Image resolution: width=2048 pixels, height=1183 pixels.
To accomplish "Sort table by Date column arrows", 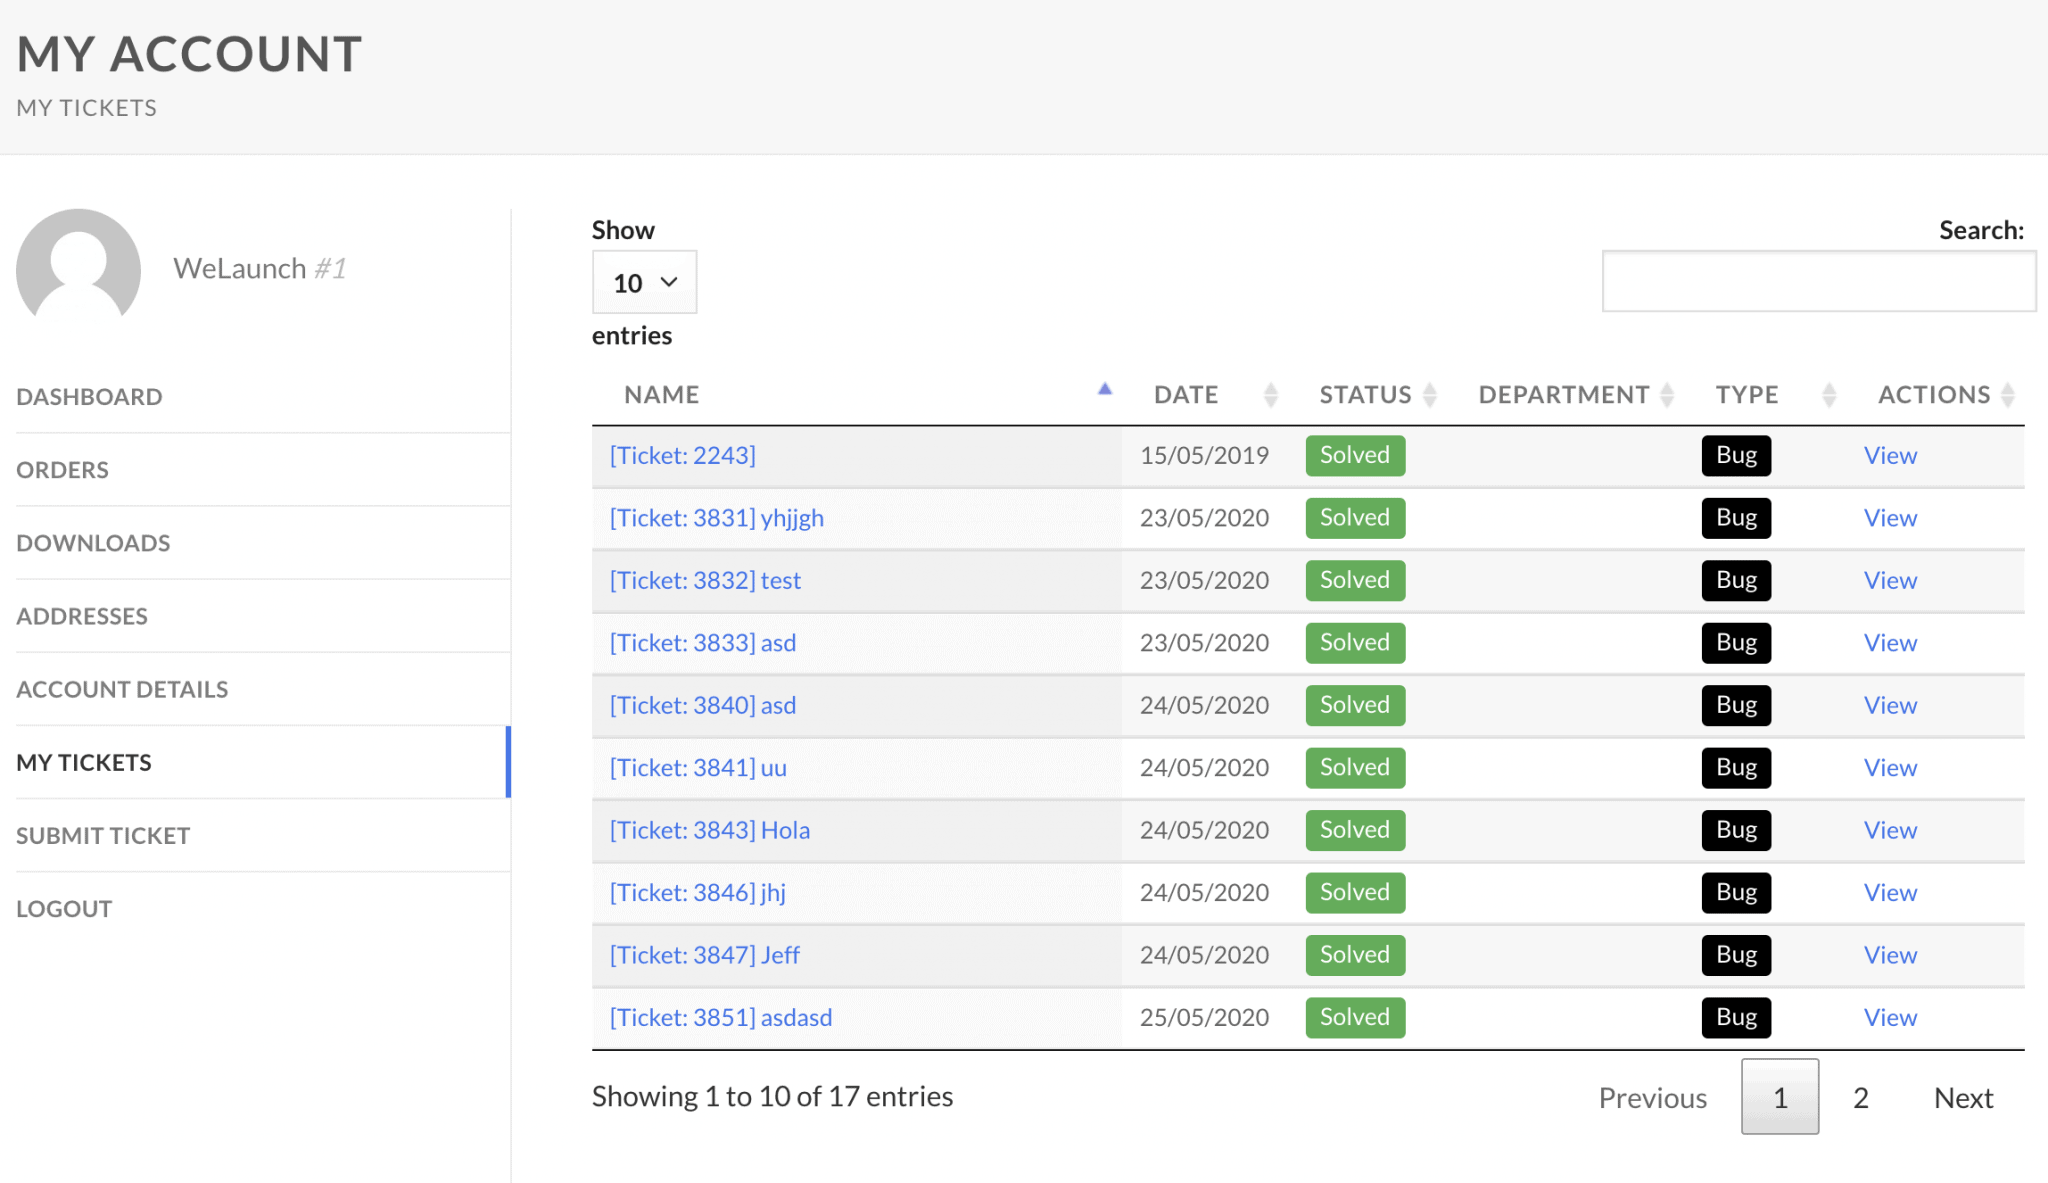I will point(1270,395).
